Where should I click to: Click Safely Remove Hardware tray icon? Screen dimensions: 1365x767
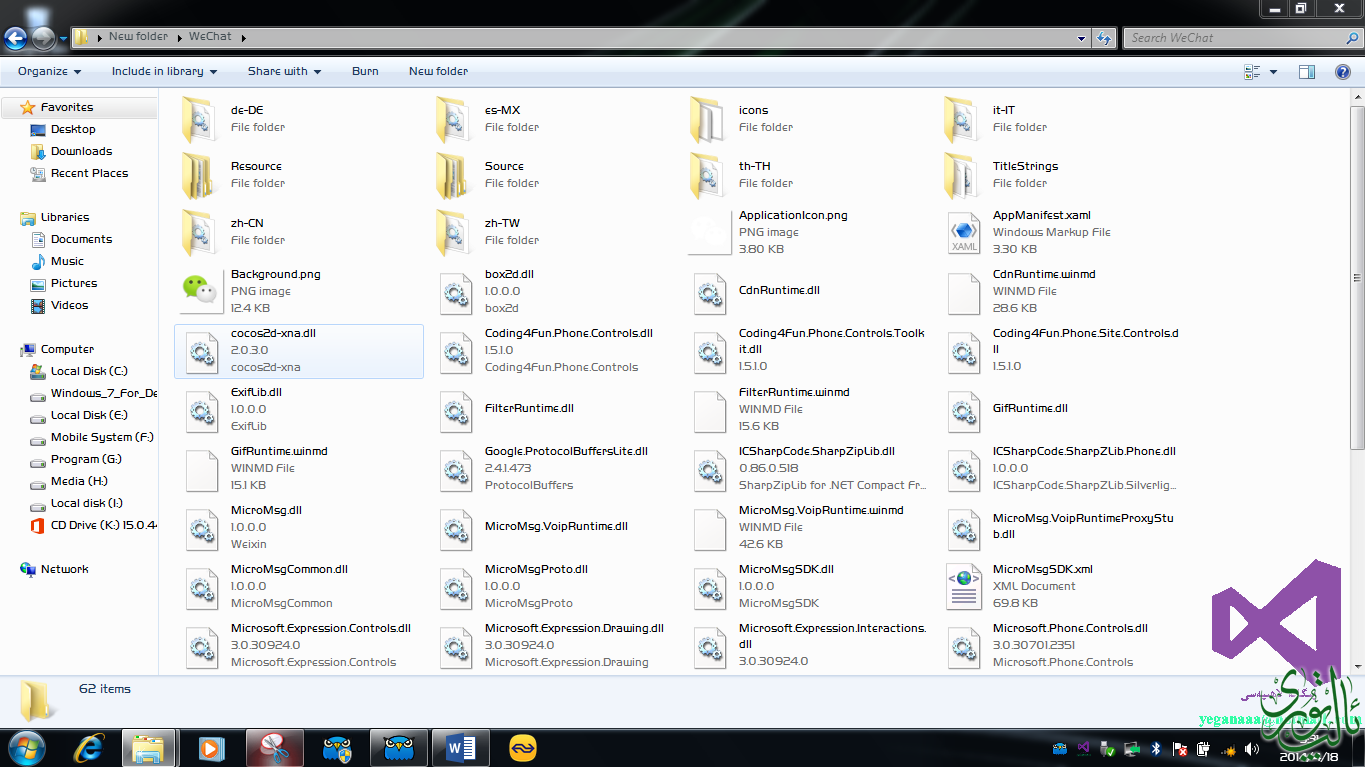(x=1108, y=748)
